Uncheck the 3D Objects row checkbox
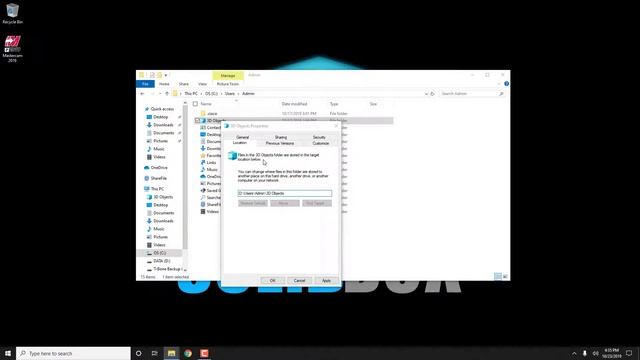The height and width of the screenshot is (360, 640). 197,120
